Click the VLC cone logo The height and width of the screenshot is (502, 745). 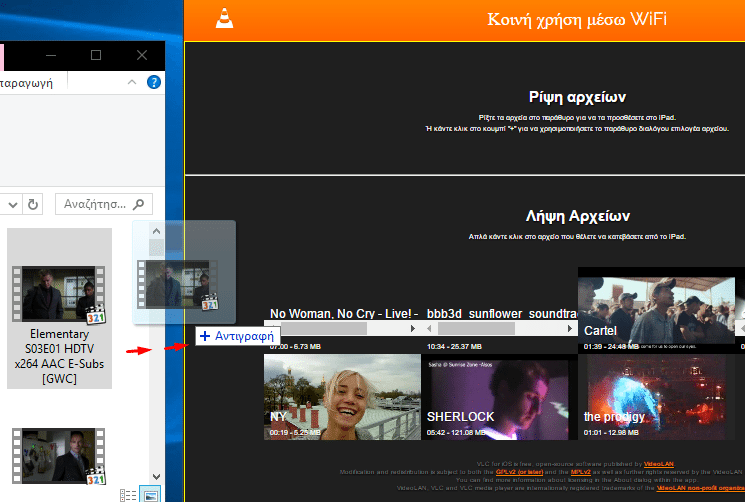point(224,19)
